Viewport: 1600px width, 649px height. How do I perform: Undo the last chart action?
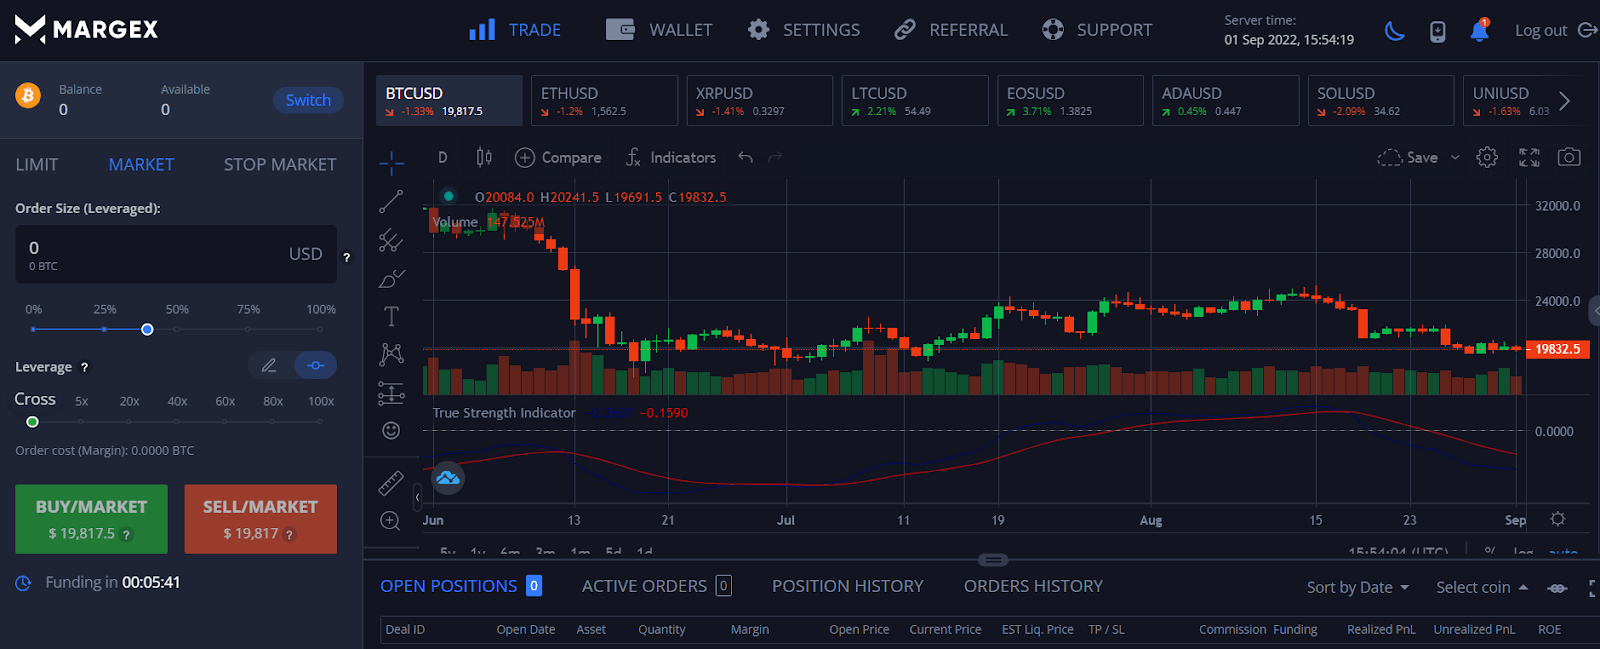745,157
